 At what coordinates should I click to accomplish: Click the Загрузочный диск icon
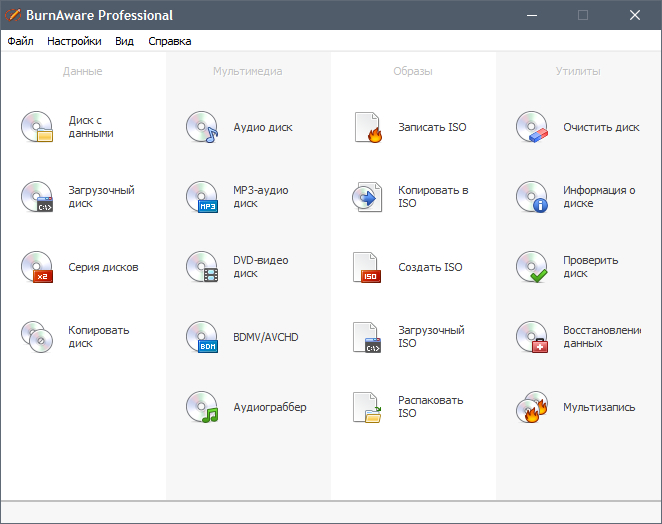[x=37, y=197]
